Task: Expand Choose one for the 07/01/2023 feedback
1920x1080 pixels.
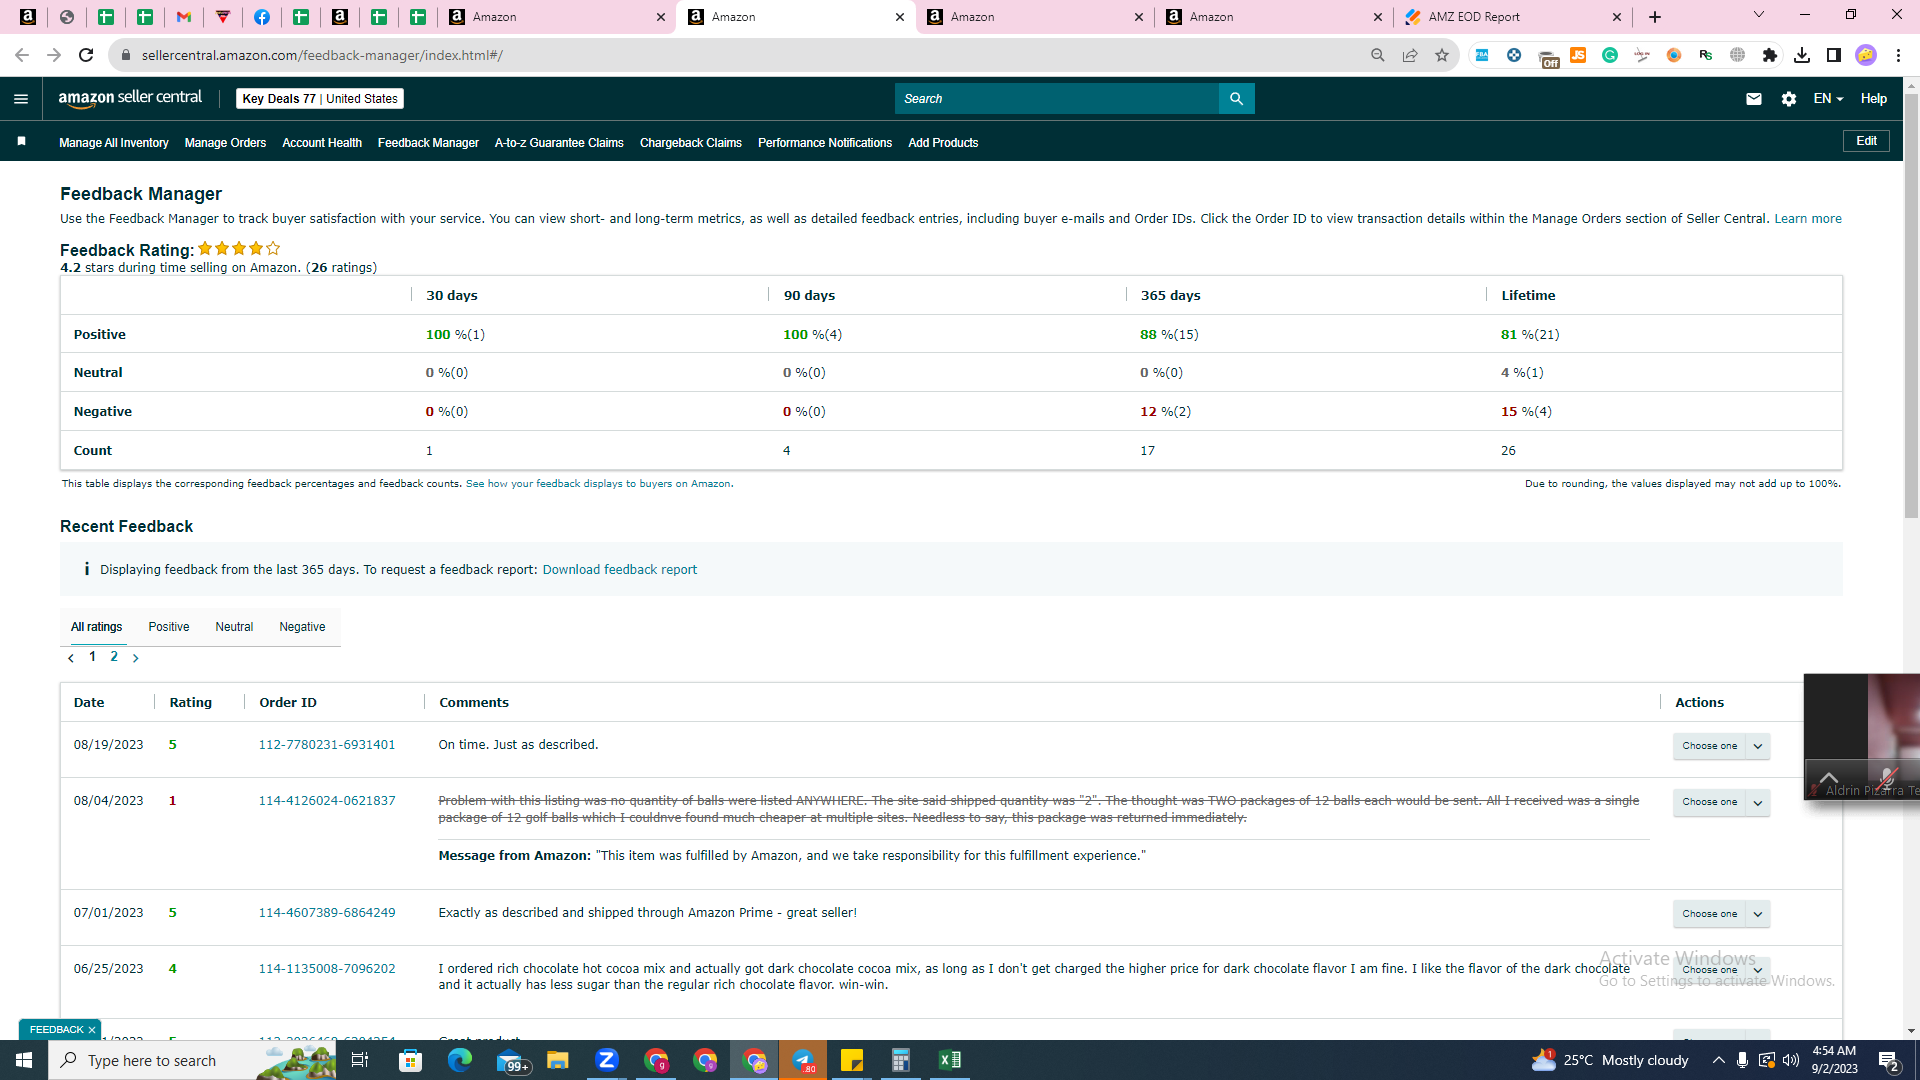Action: point(1721,914)
